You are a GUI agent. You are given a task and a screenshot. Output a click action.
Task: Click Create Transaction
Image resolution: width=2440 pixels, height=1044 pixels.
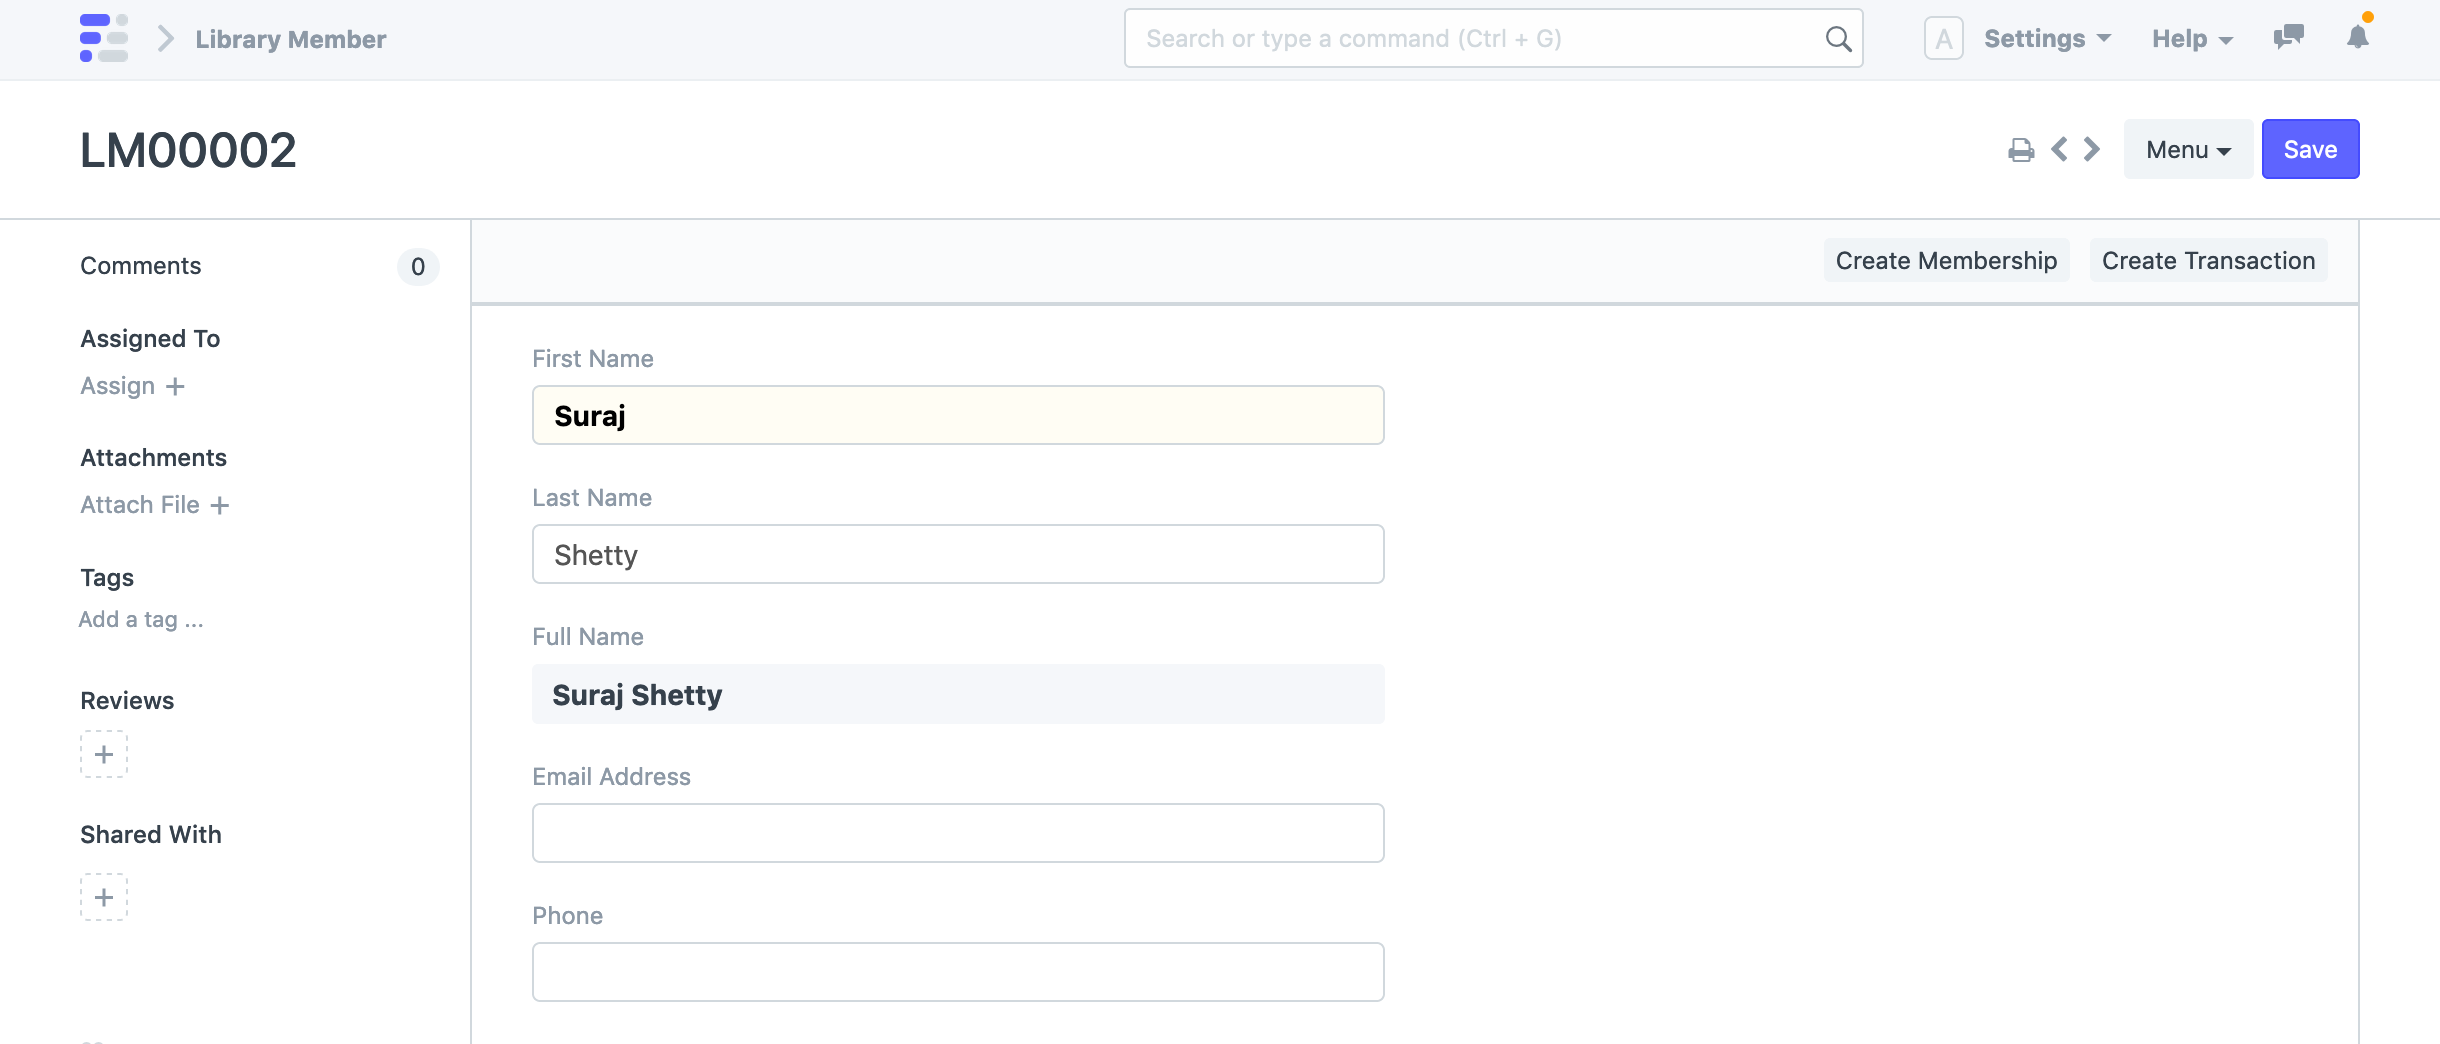[2208, 260]
